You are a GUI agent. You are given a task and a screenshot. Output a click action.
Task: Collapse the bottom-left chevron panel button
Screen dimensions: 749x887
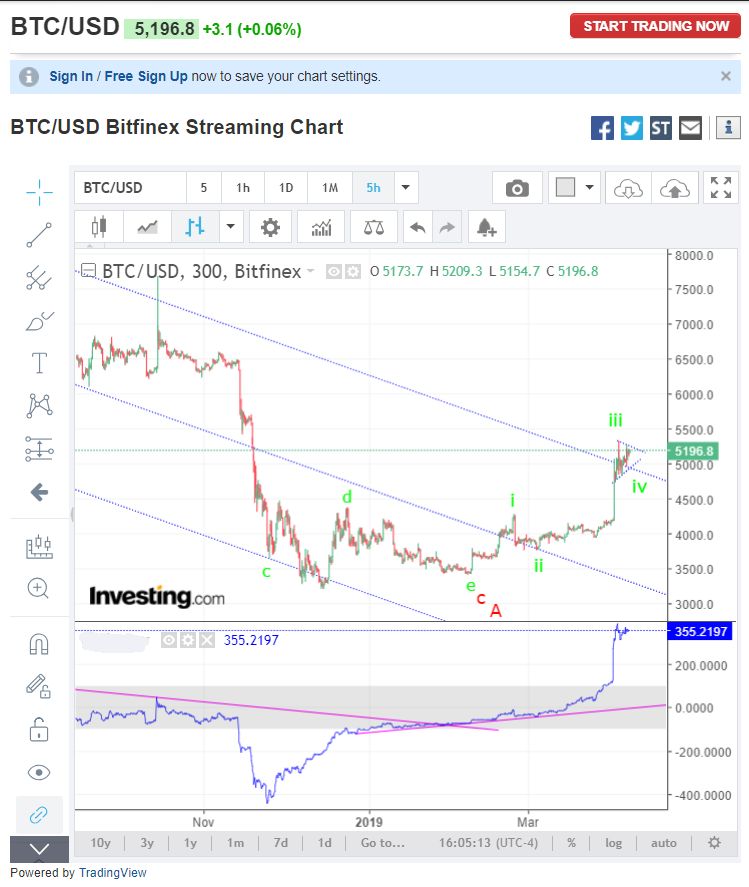pos(39,849)
